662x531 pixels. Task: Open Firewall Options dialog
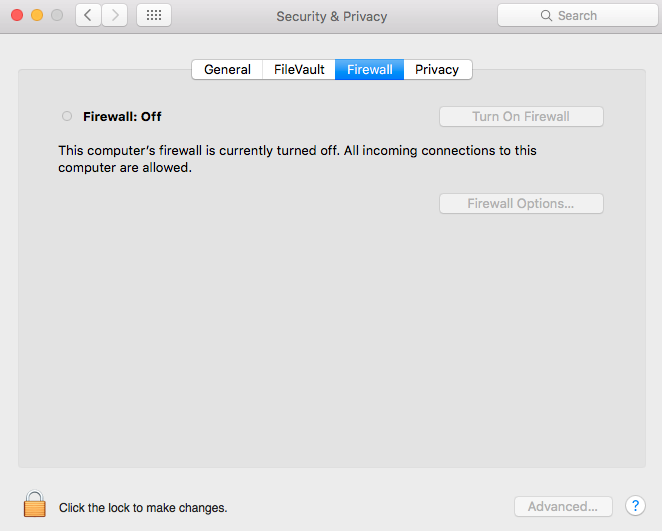coord(521,203)
